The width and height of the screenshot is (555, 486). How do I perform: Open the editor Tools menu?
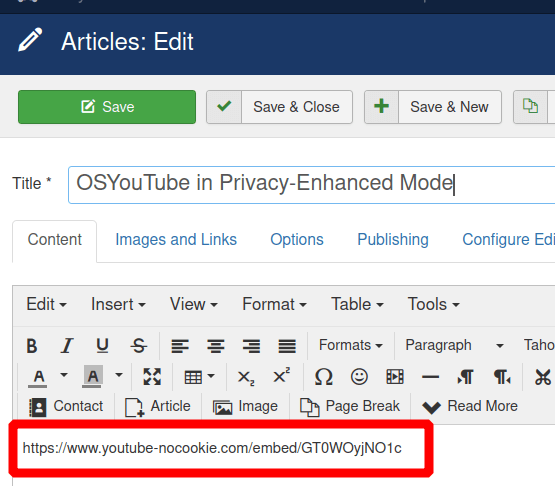click(x=434, y=304)
